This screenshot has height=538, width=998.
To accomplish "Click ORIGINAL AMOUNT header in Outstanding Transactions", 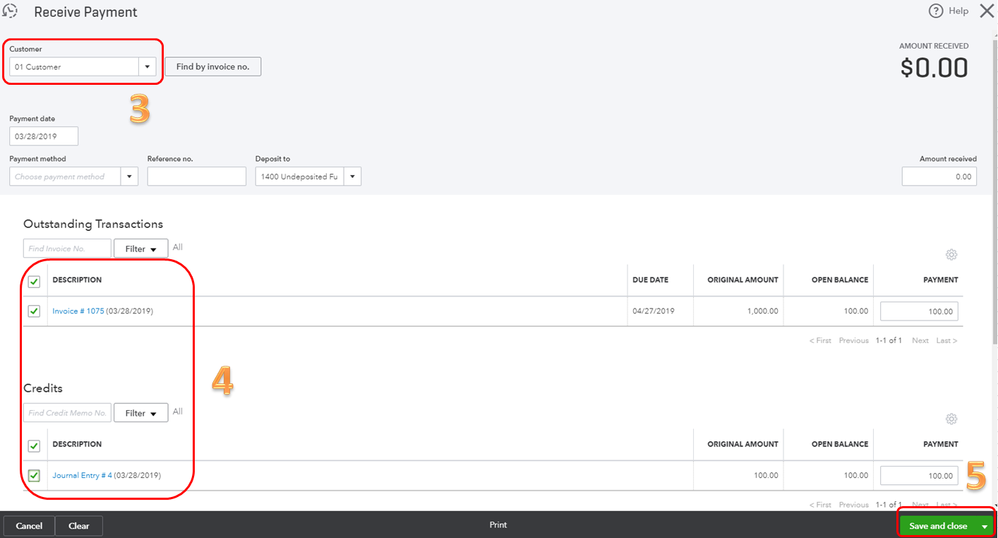I will 743,280.
